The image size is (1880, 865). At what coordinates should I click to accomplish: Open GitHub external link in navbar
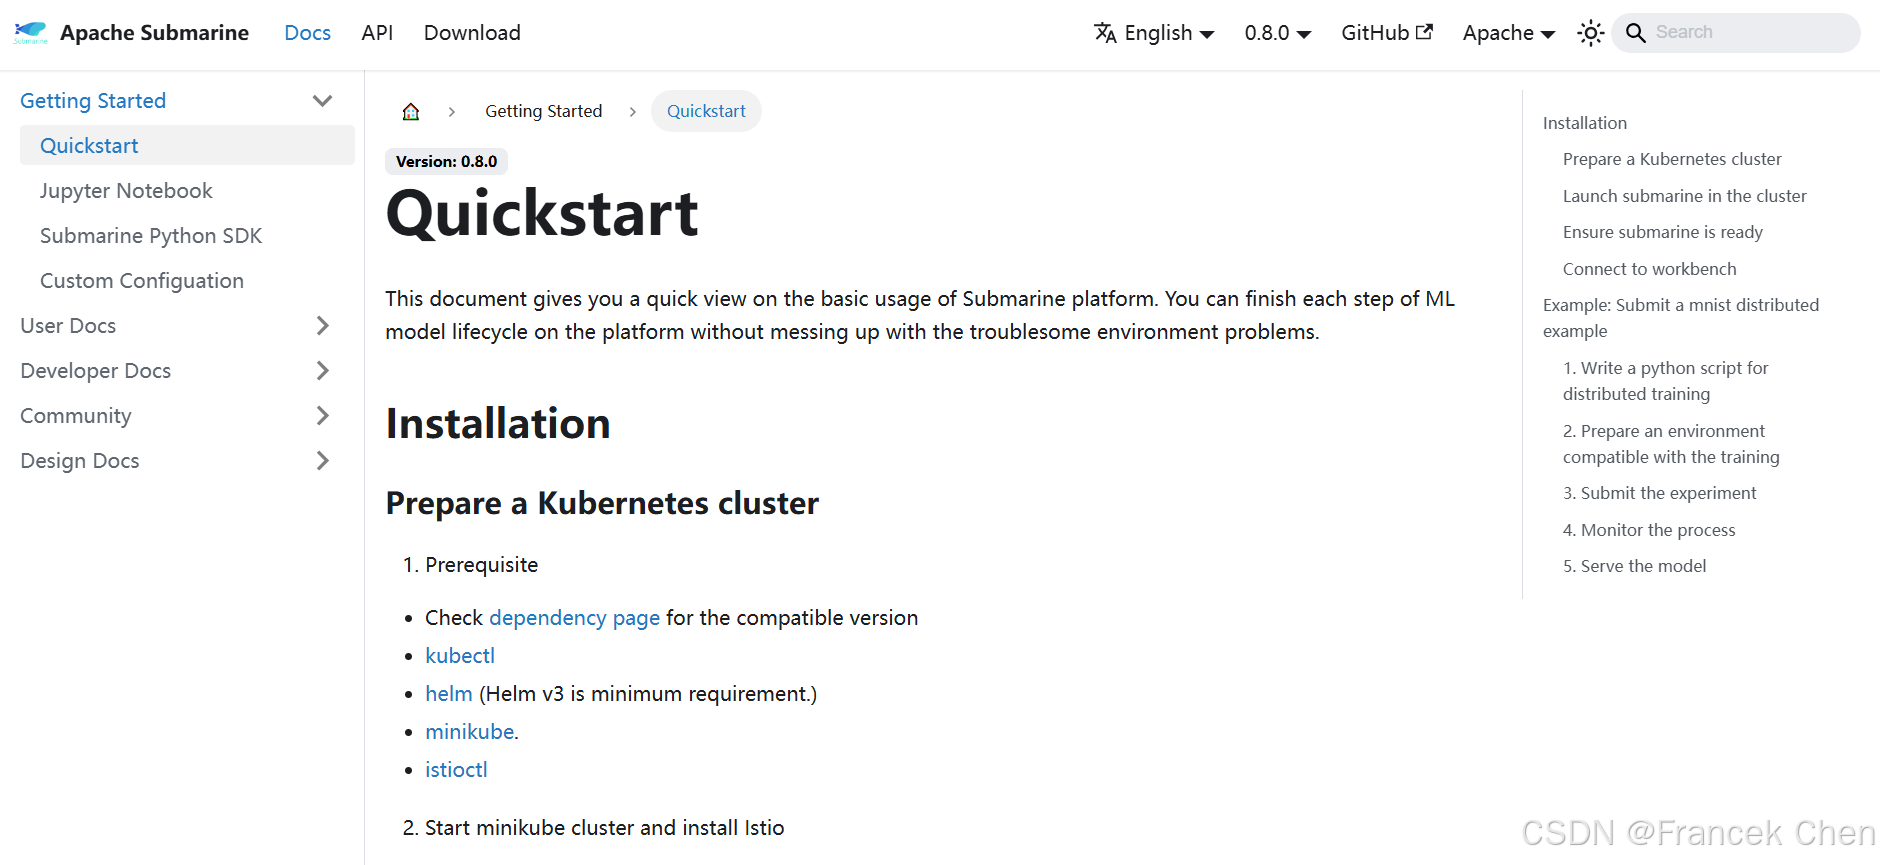coord(1386,33)
